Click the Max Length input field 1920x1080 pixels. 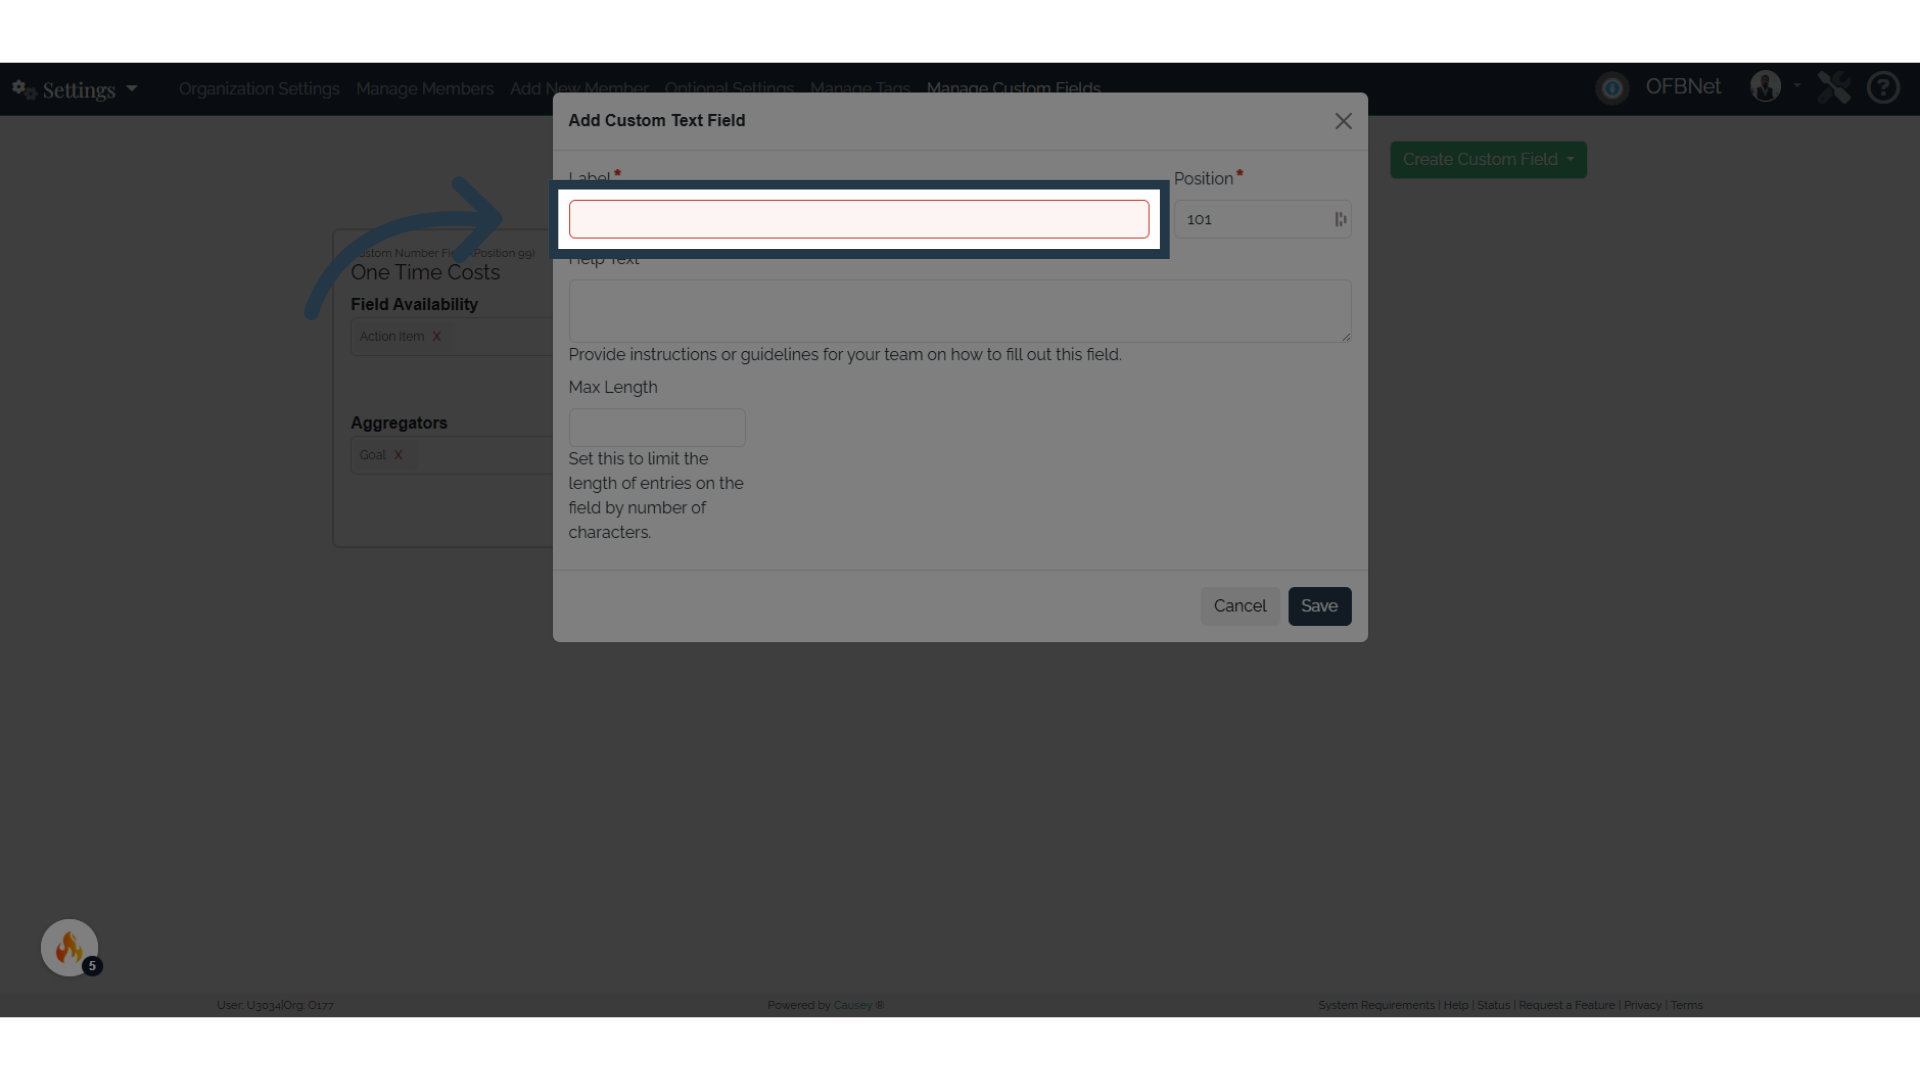point(657,427)
